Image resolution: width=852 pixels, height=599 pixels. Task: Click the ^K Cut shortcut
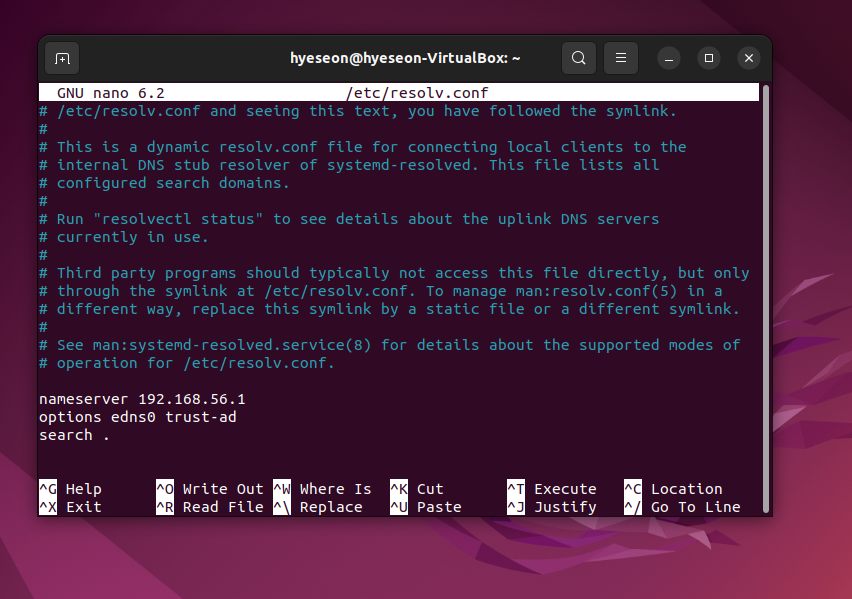coord(417,489)
